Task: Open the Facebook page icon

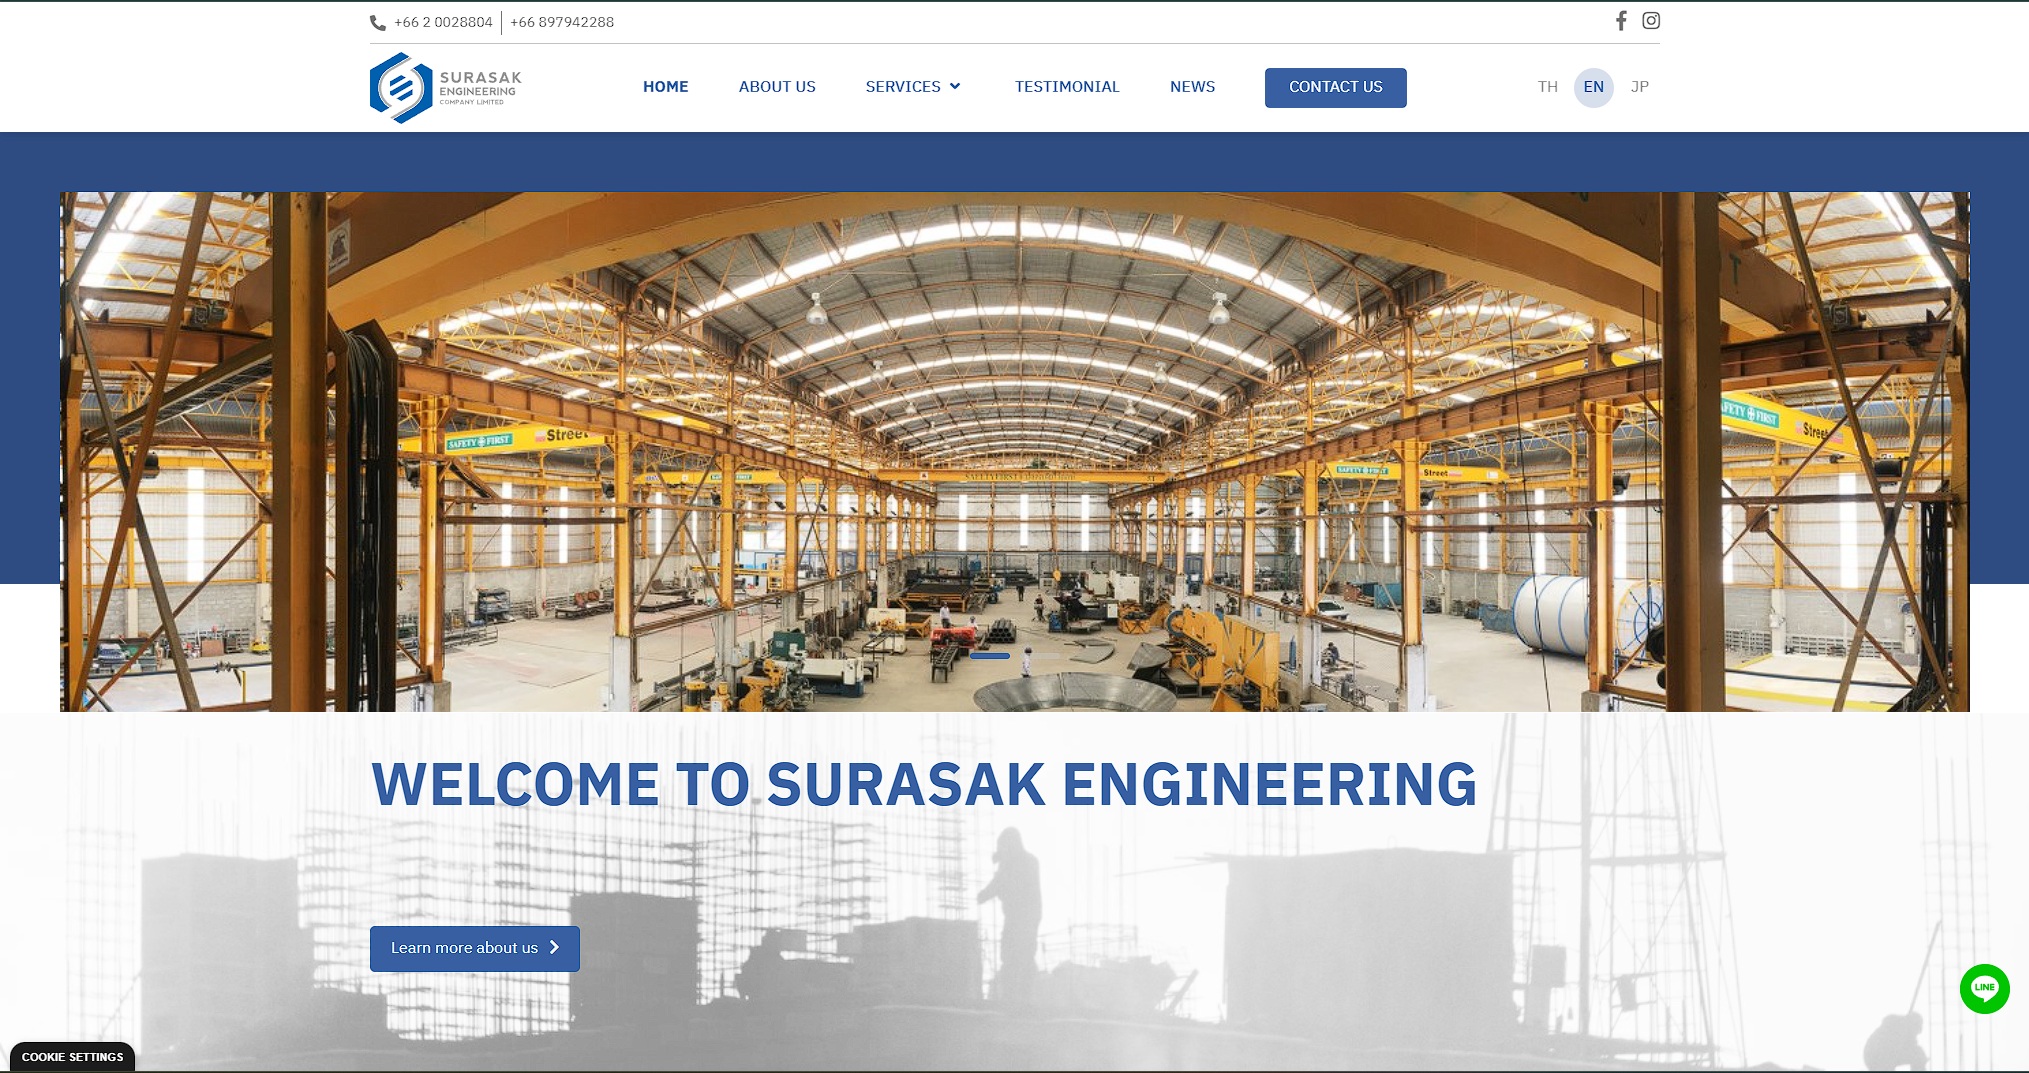Action: point(1621,21)
